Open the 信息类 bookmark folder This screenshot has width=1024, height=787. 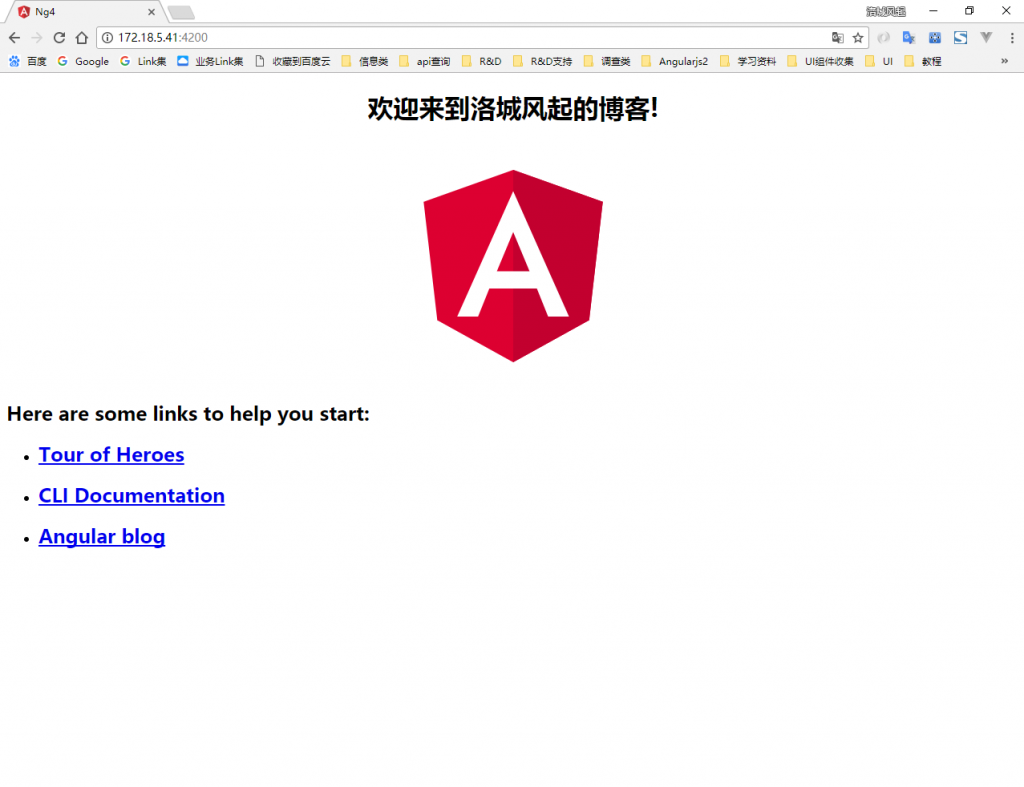(365, 61)
